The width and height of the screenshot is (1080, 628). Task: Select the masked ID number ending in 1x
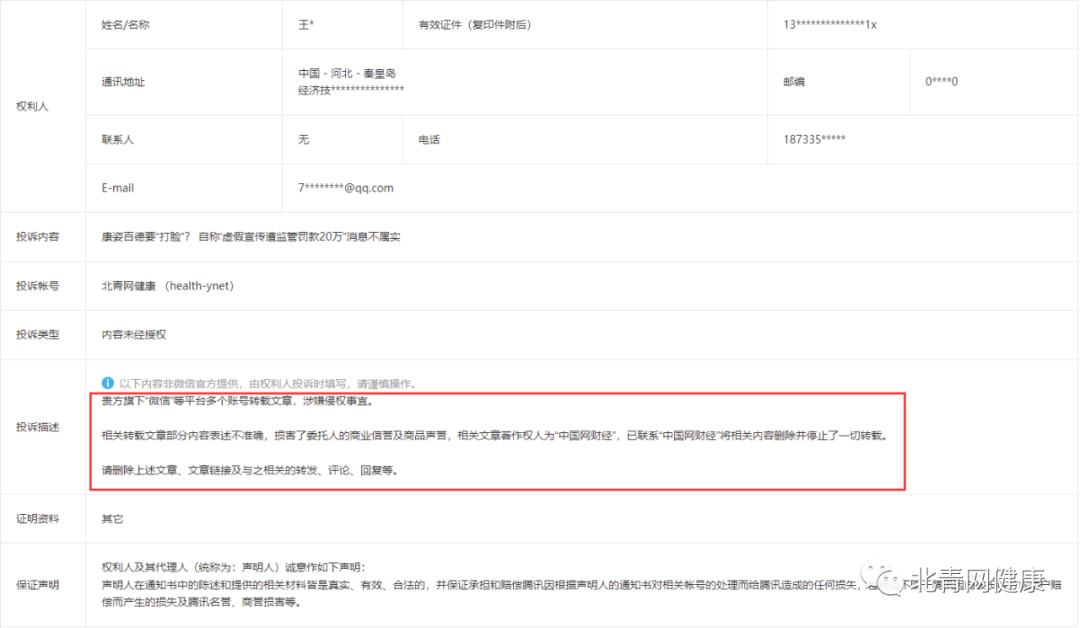(830, 25)
